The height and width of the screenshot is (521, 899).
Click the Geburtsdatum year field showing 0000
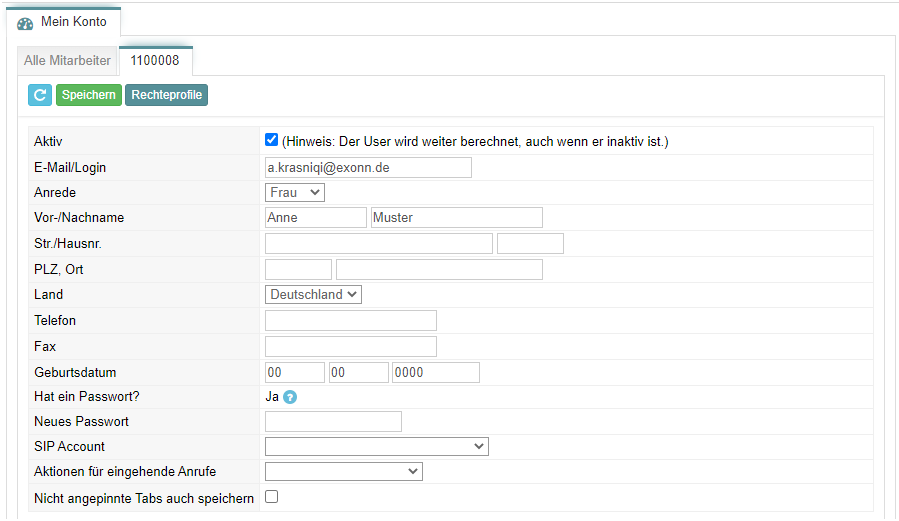(436, 373)
